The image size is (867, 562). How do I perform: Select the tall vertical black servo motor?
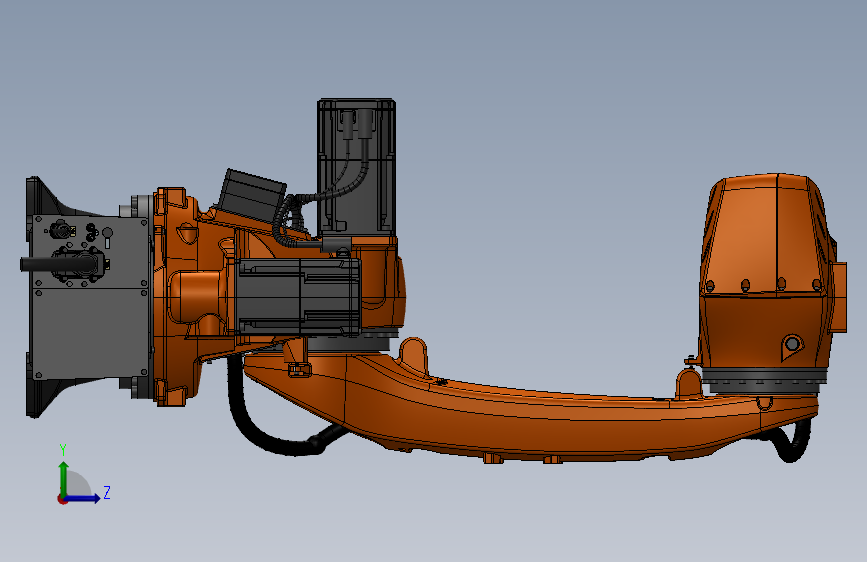click(x=357, y=168)
